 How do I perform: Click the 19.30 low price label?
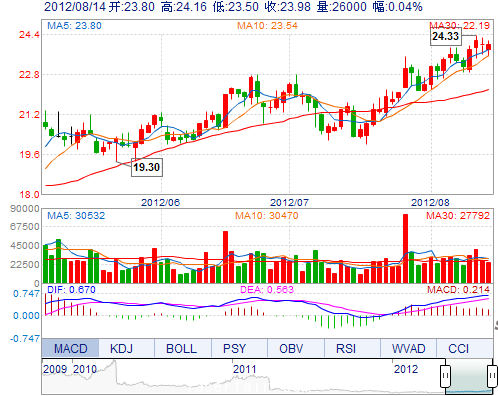click(147, 167)
